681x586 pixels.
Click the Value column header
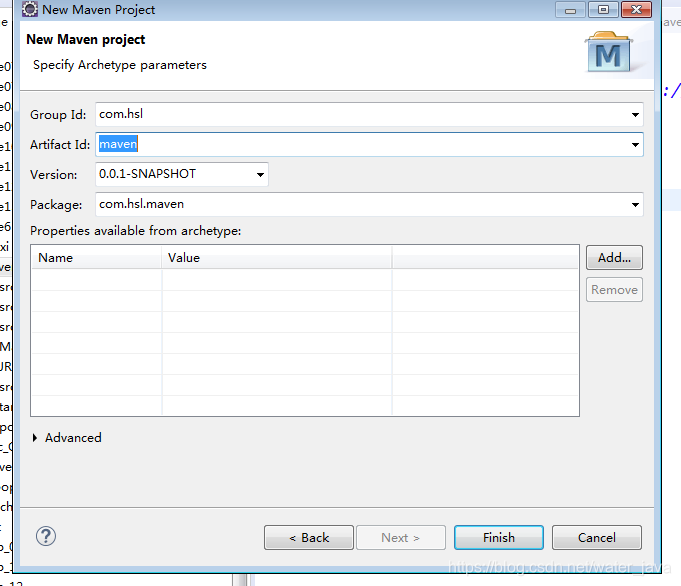(277, 258)
